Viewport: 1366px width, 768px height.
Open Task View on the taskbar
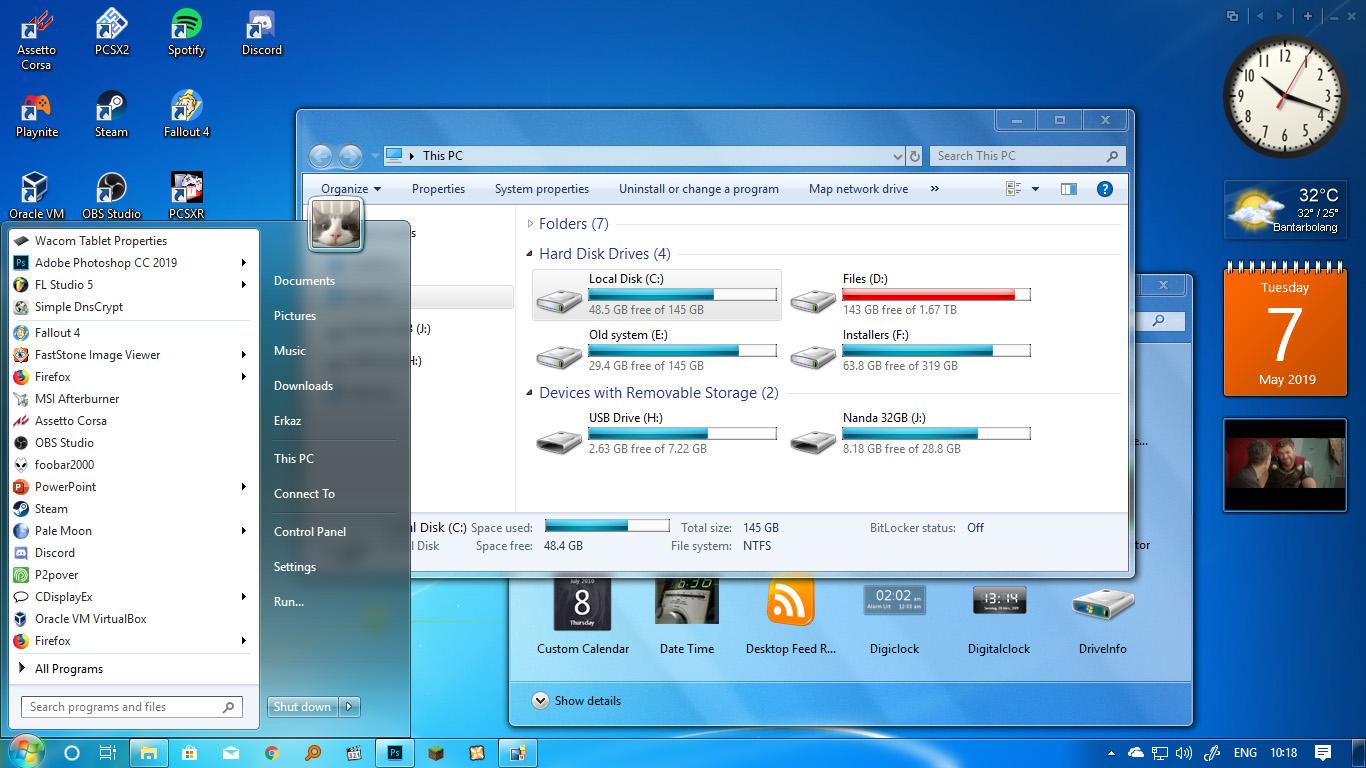[x=108, y=753]
